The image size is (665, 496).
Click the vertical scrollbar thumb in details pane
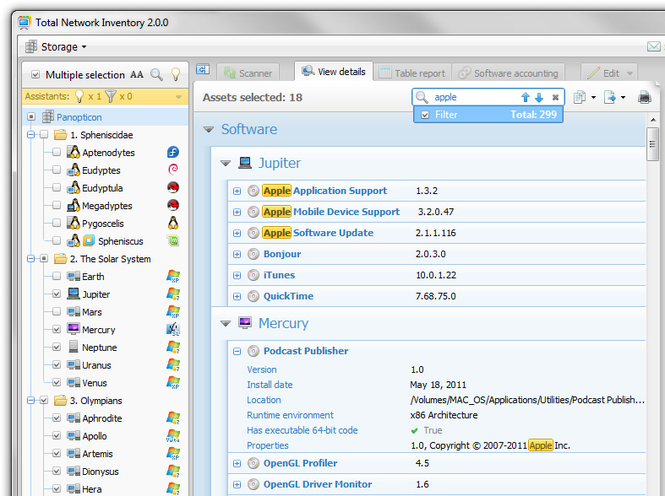(x=652, y=144)
